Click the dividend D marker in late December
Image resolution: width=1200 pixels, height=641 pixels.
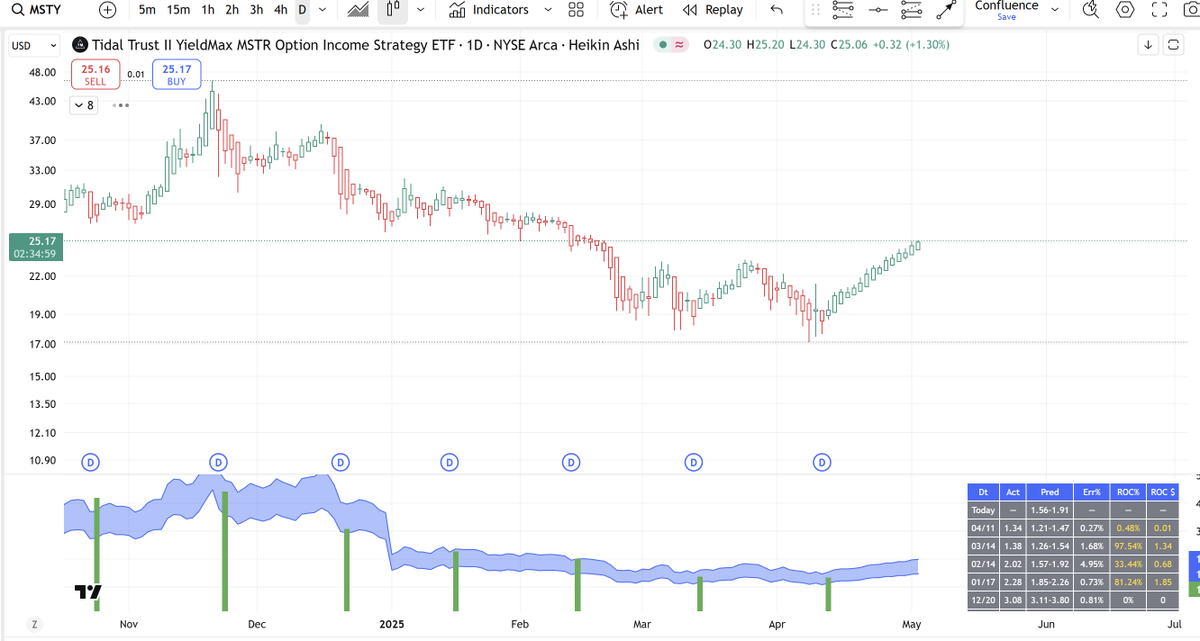pos(340,462)
